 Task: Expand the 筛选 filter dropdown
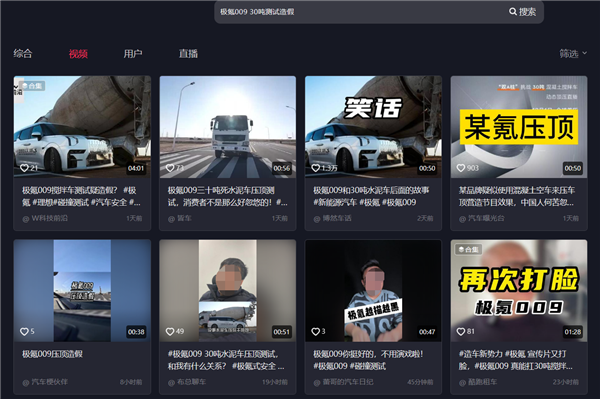coord(573,54)
